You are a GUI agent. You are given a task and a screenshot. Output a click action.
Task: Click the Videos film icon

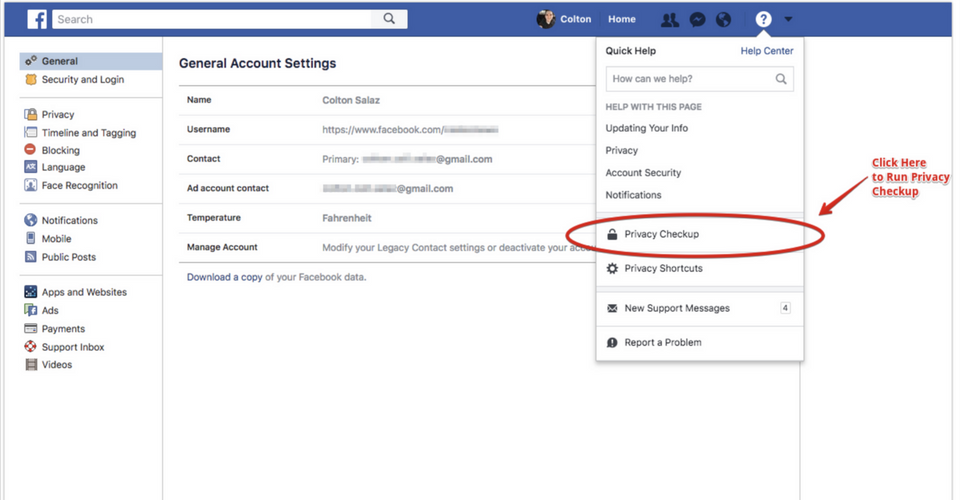(31, 364)
